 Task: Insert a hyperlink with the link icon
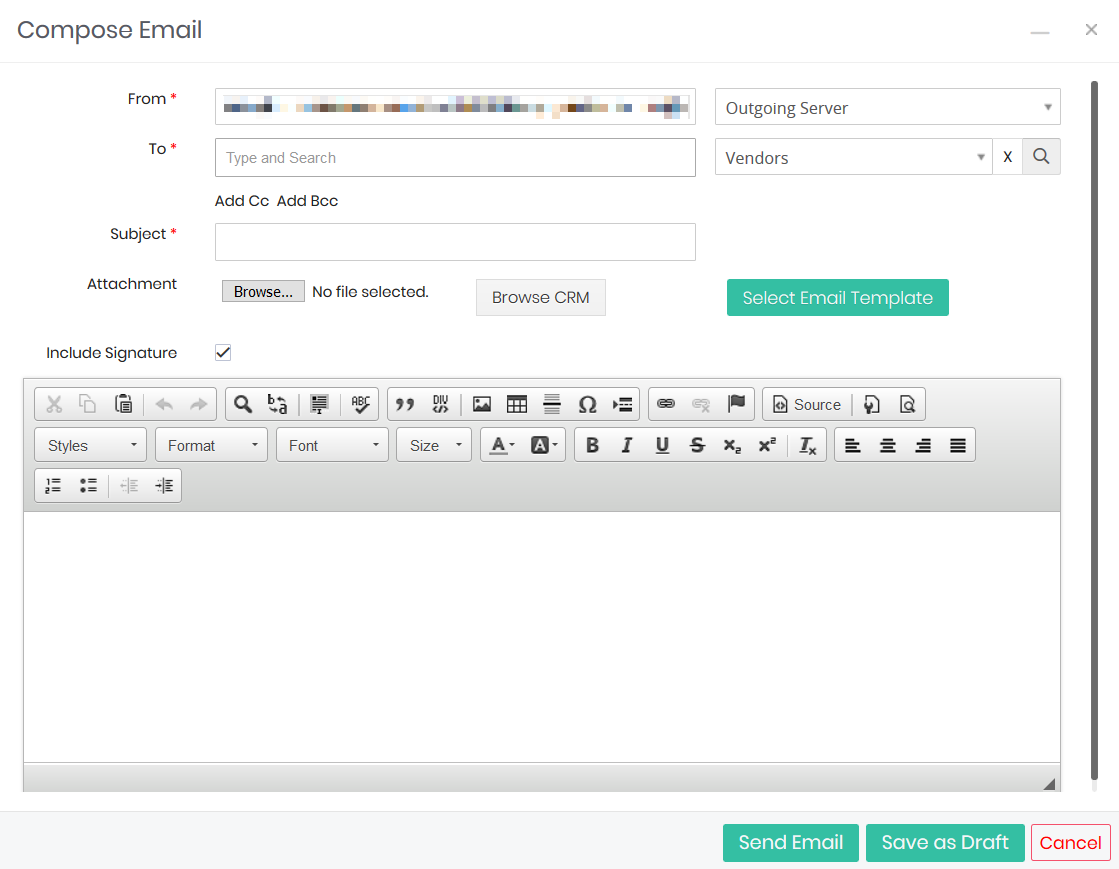666,404
